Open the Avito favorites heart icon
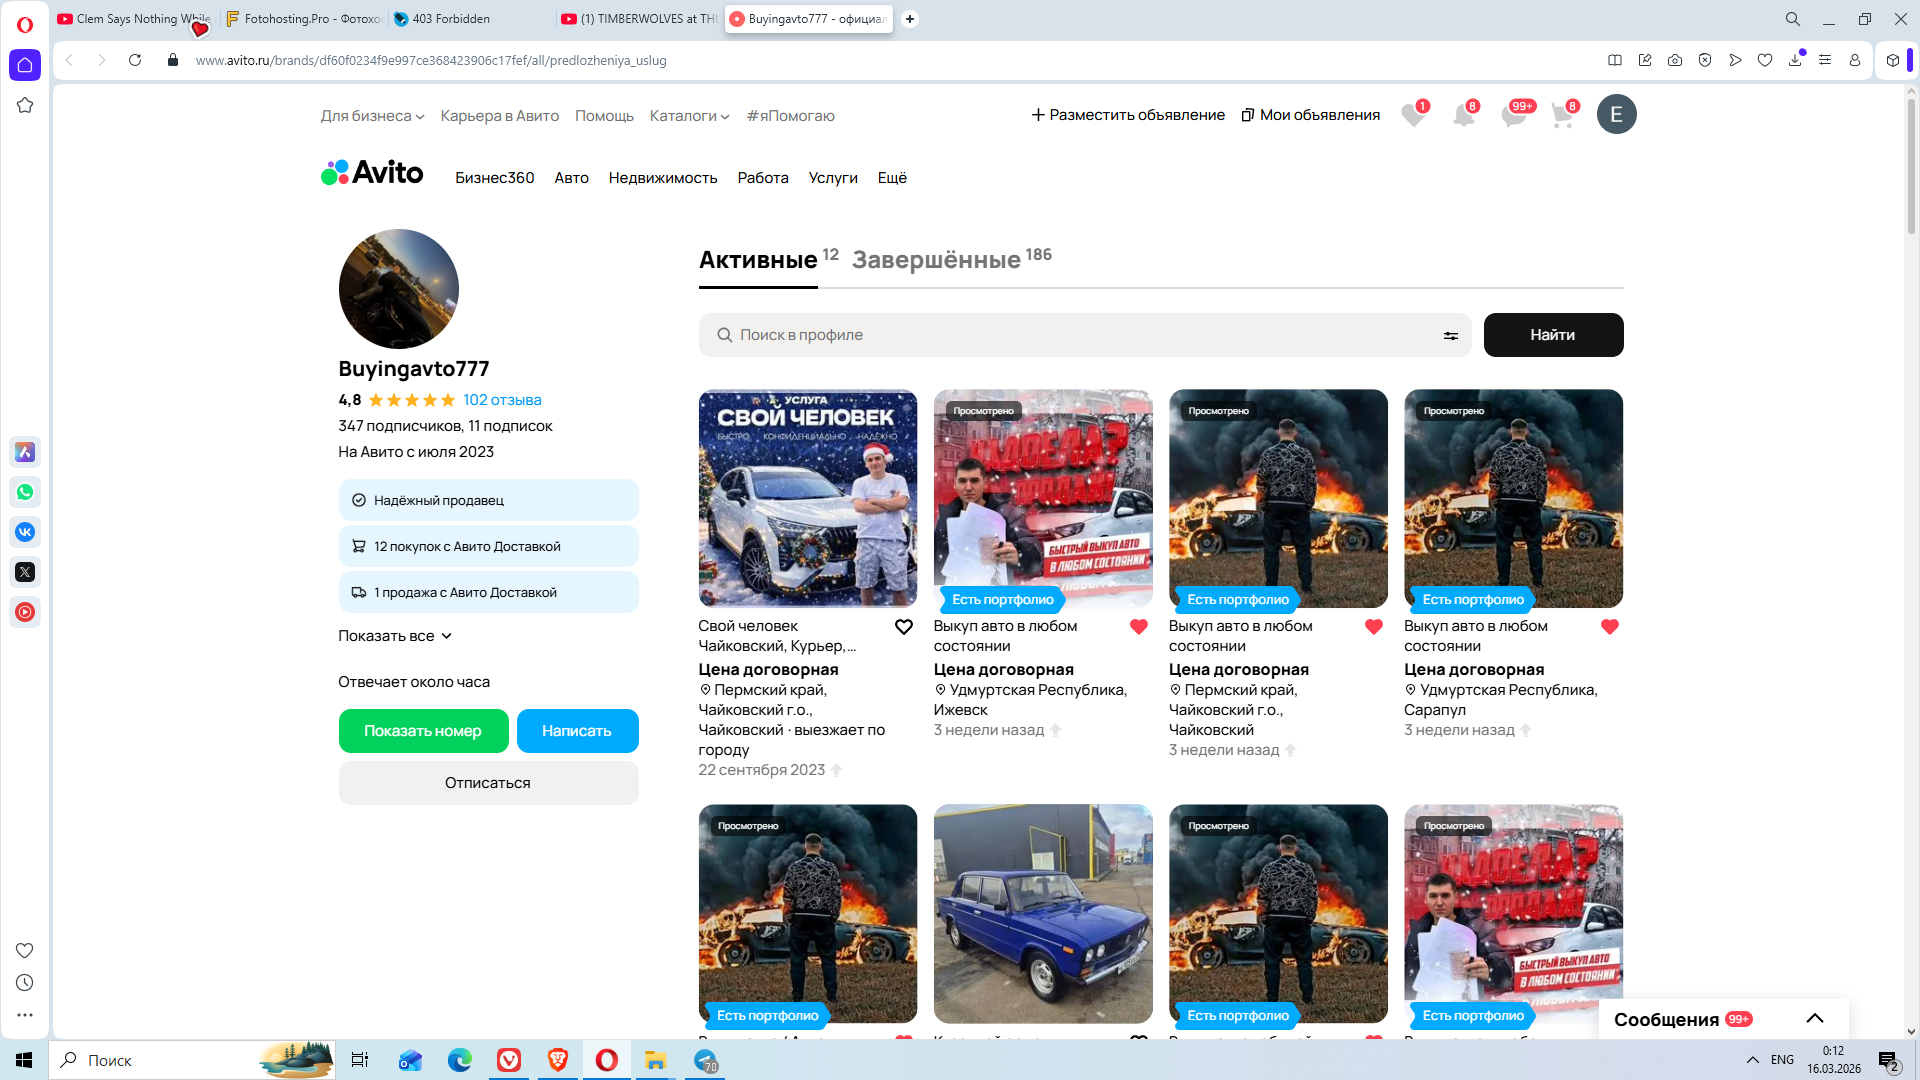The image size is (1920, 1080). point(1412,116)
